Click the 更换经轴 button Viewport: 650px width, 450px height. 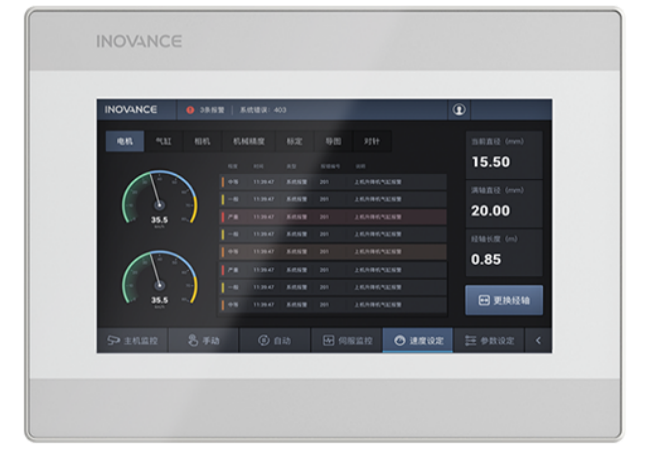click(x=504, y=300)
